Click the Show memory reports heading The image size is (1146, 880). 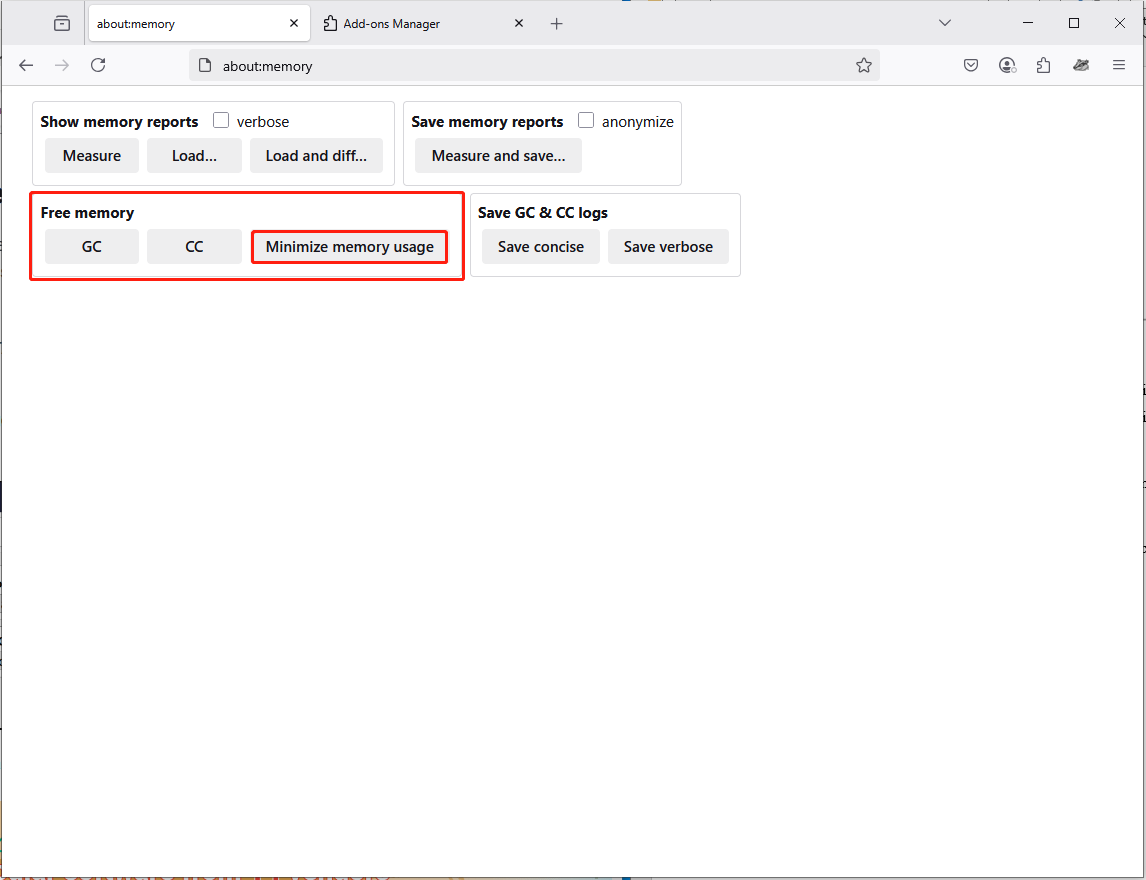pos(119,122)
